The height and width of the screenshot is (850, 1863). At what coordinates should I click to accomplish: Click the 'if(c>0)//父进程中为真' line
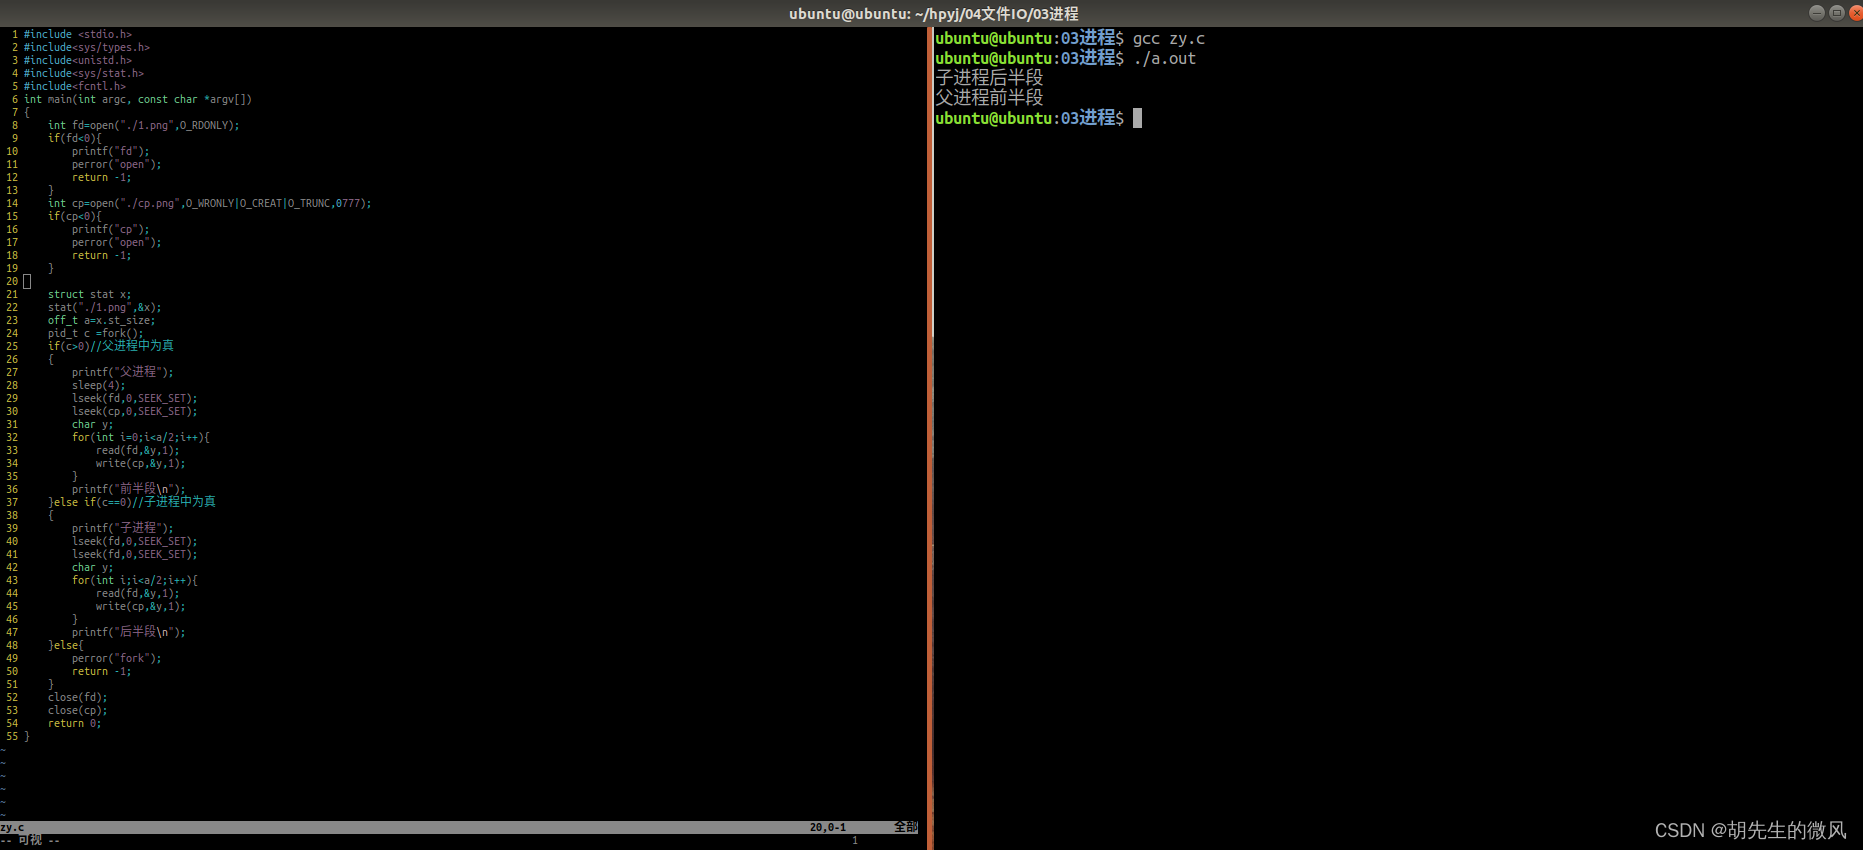[111, 346]
